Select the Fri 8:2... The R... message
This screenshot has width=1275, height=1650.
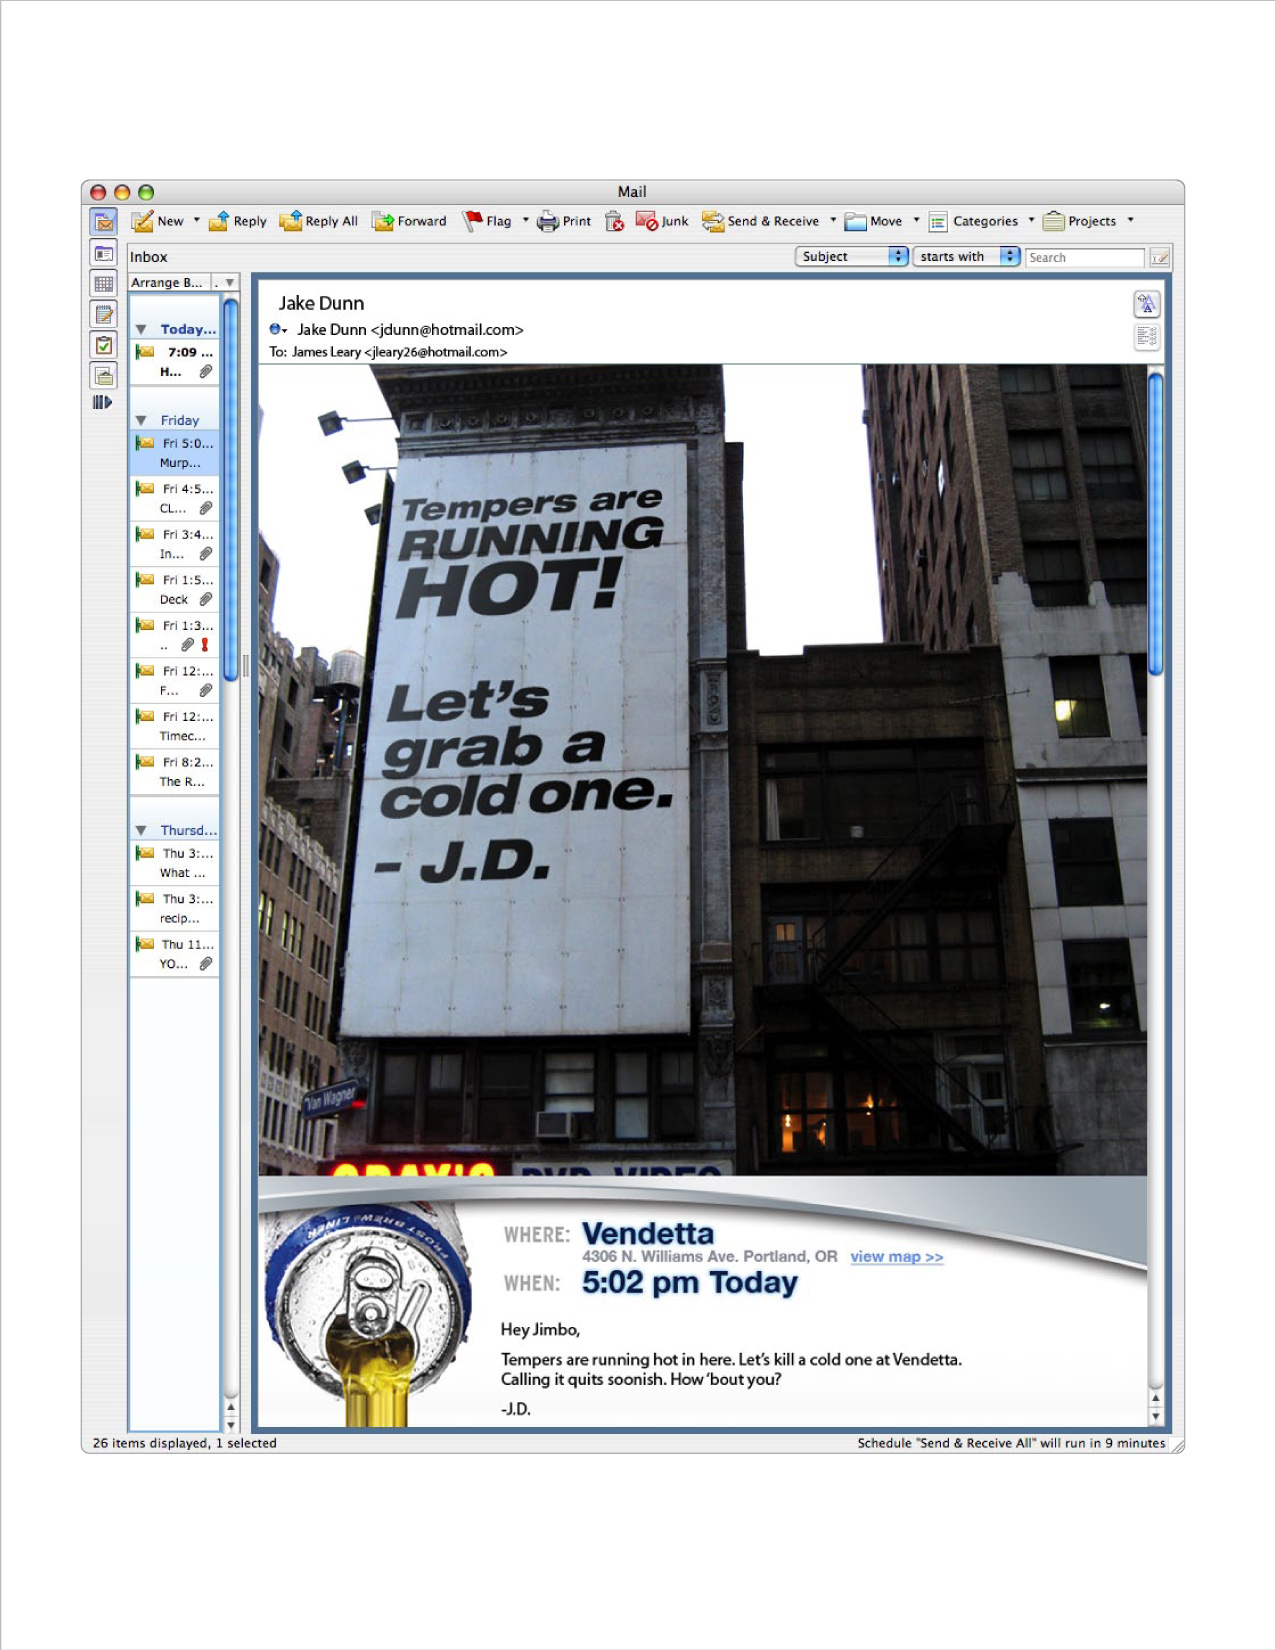pyautogui.click(x=175, y=771)
